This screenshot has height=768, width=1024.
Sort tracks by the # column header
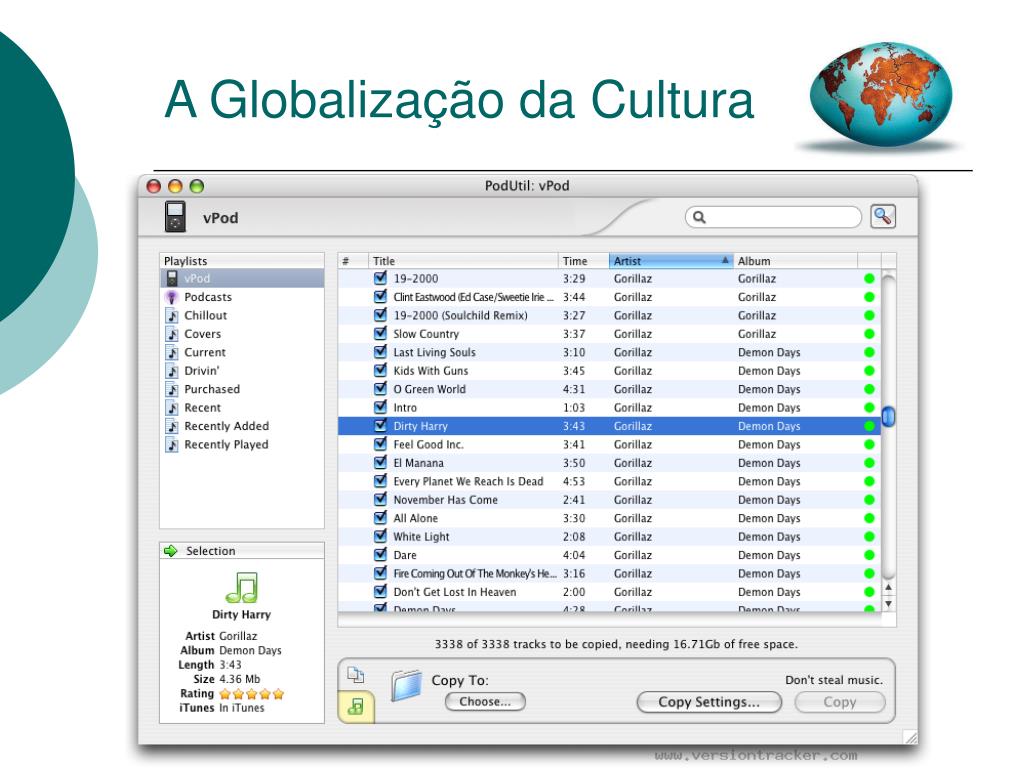[x=353, y=261]
